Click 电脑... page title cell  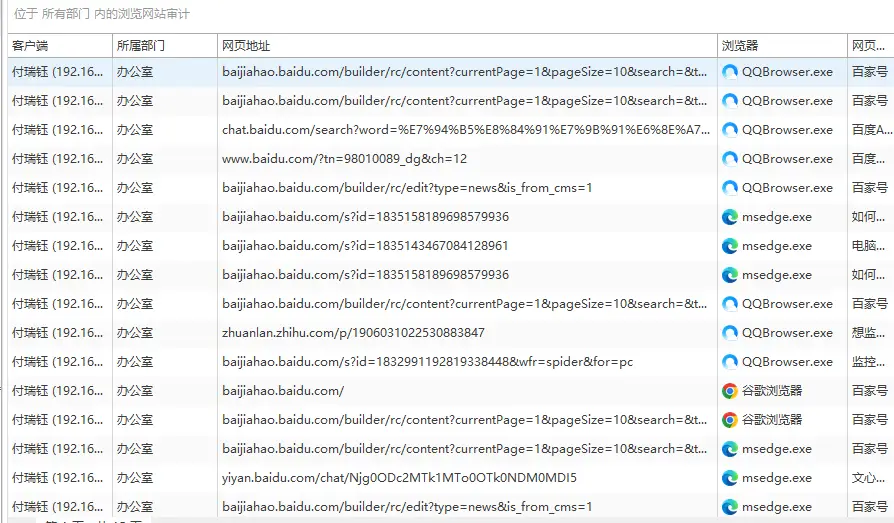pyautogui.click(x=868, y=246)
